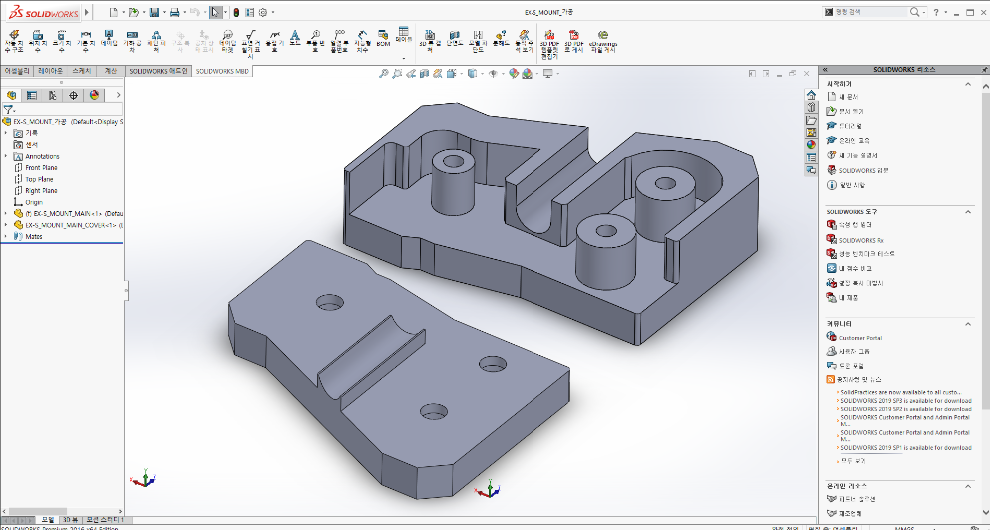Open the Options gear dropdown arrow
The image size is (990, 530).
[273, 12]
